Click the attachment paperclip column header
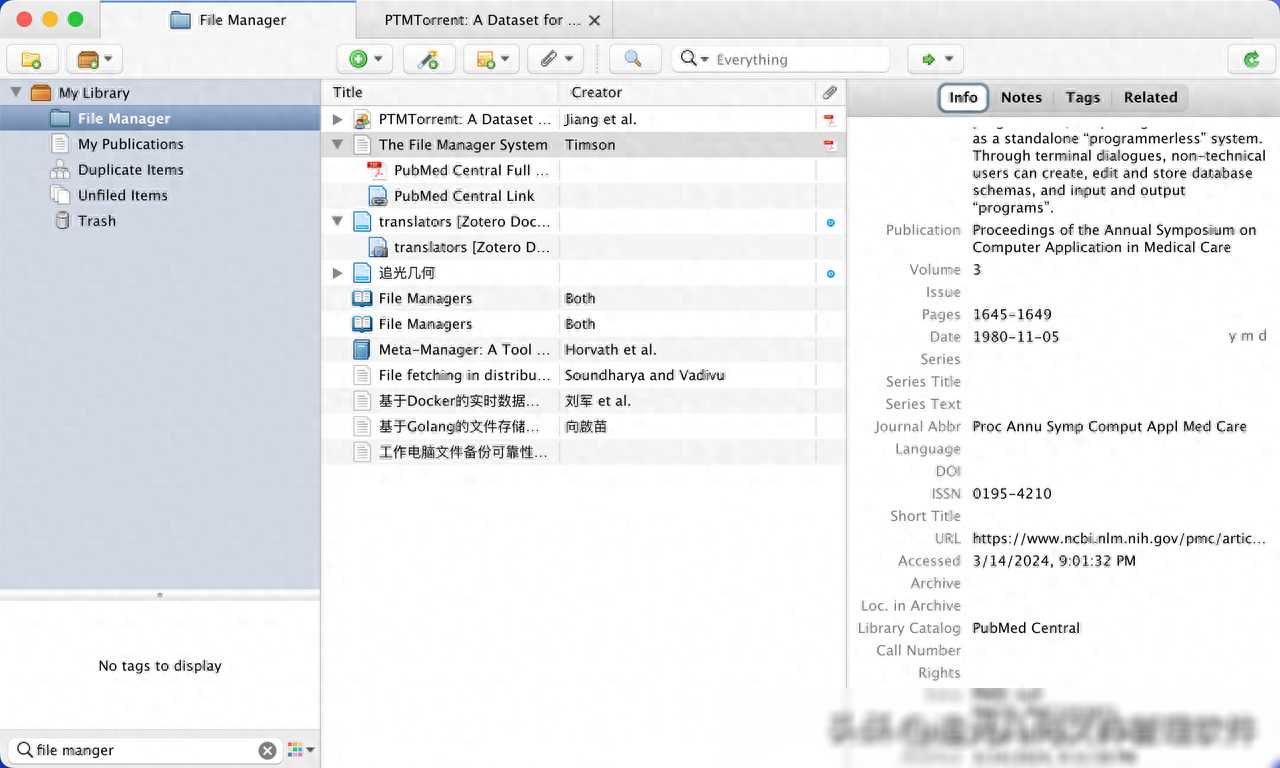 tap(830, 92)
